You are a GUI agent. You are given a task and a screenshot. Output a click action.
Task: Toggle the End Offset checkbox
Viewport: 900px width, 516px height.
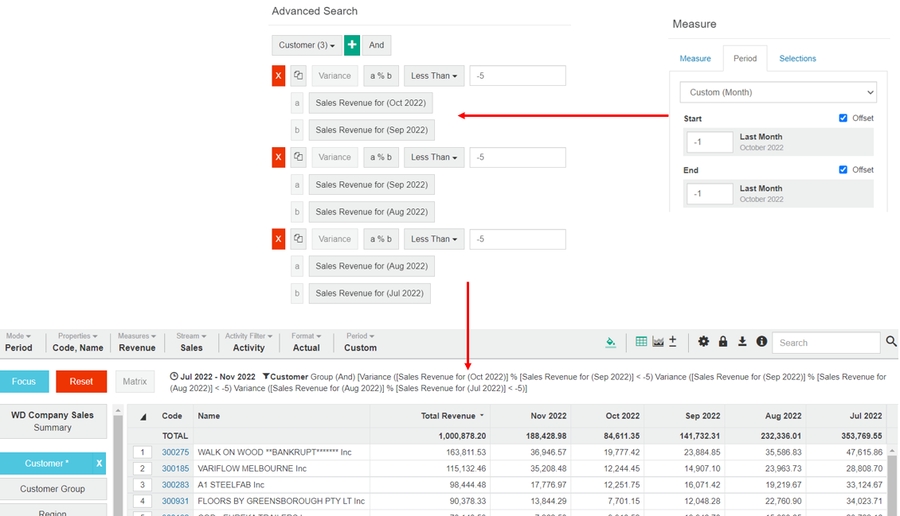pyautogui.click(x=845, y=170)
